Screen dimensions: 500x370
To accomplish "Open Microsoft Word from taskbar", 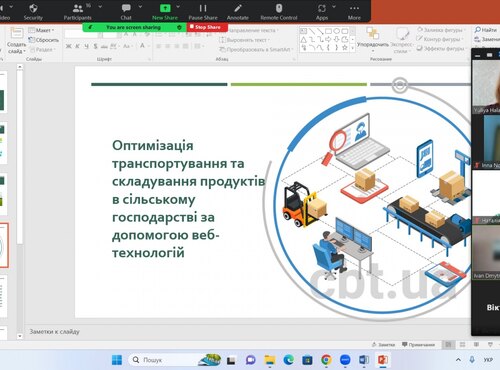I will pos(364,360).
